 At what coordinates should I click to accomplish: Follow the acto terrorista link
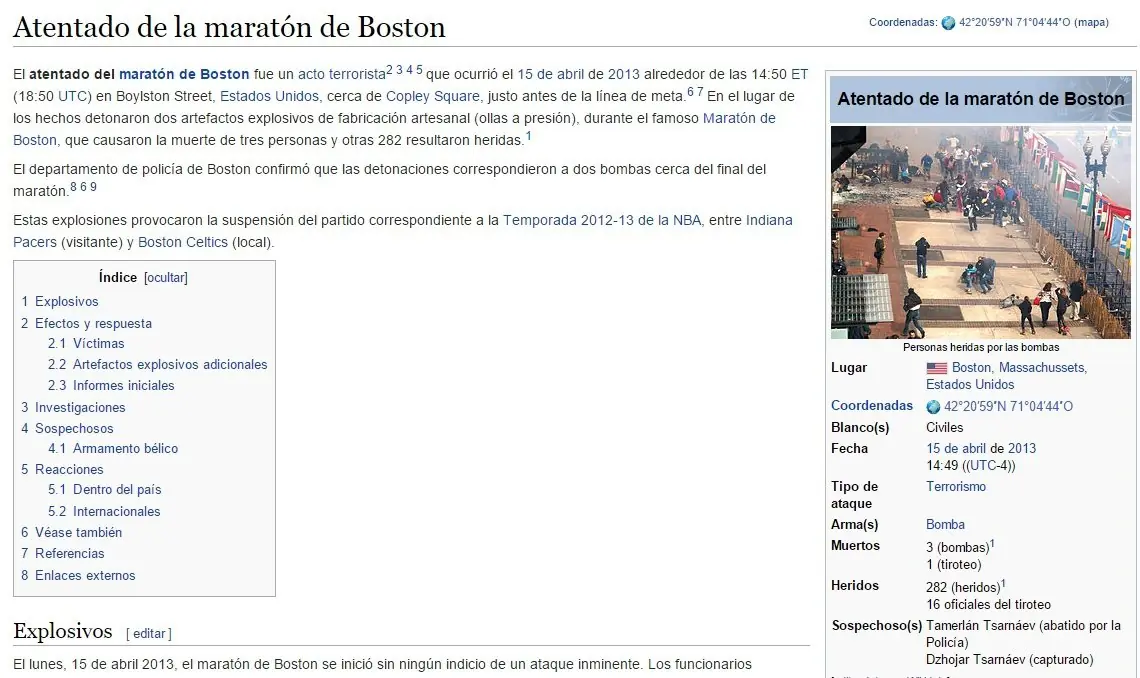click(x=342, y=74)
